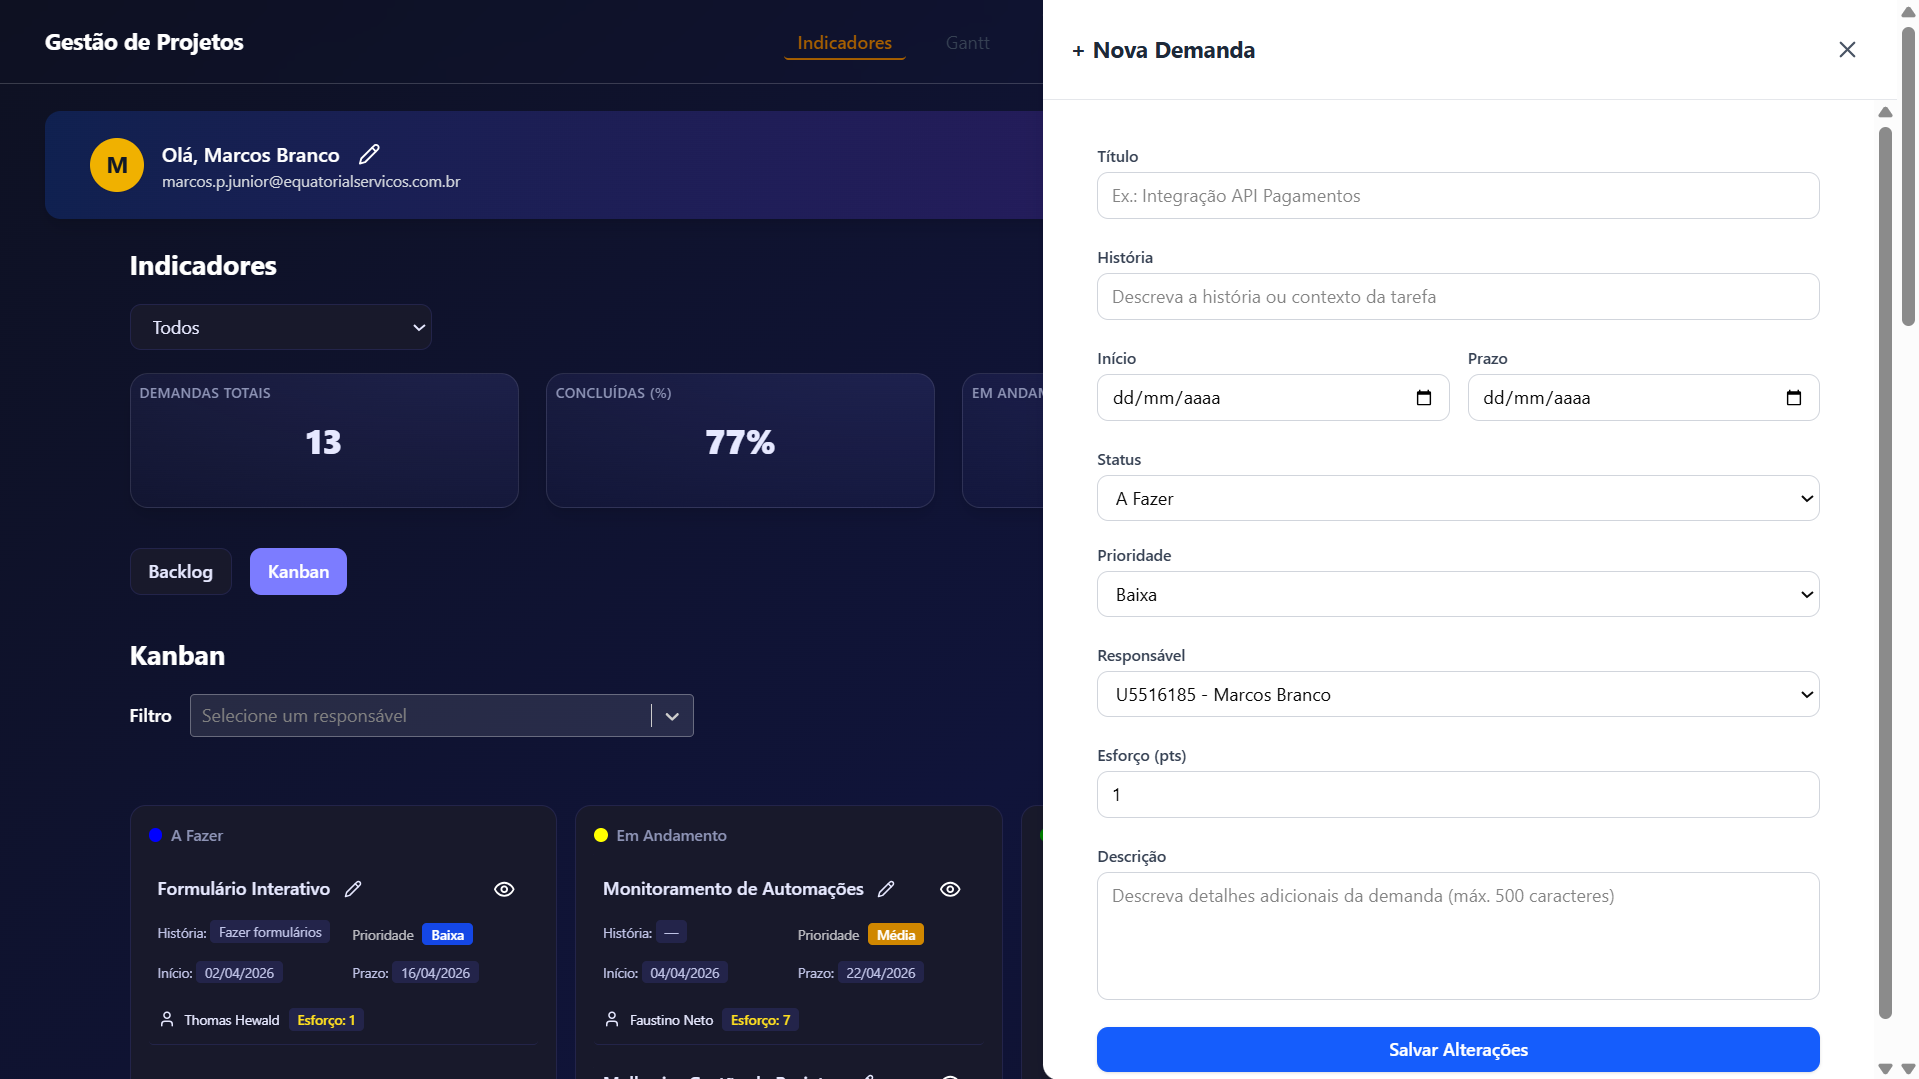This screenshot has width=1919, height=1079.
Task: Open the Prioridade dropdown showing Baixa
Action: 1458,594
